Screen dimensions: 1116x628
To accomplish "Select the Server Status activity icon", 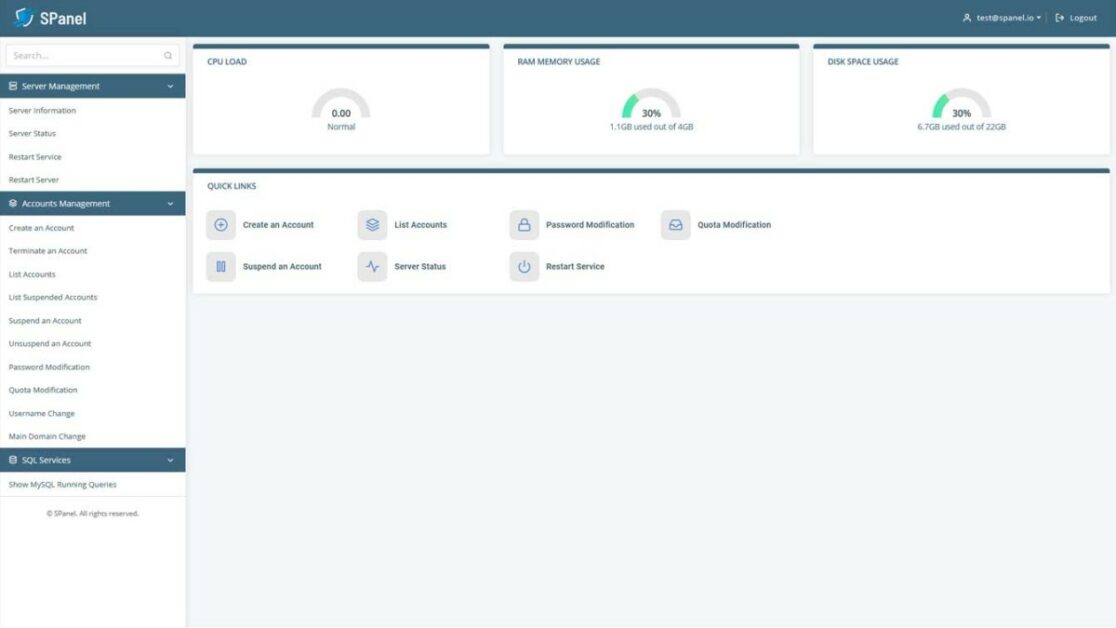I will (x=371, y=266).
